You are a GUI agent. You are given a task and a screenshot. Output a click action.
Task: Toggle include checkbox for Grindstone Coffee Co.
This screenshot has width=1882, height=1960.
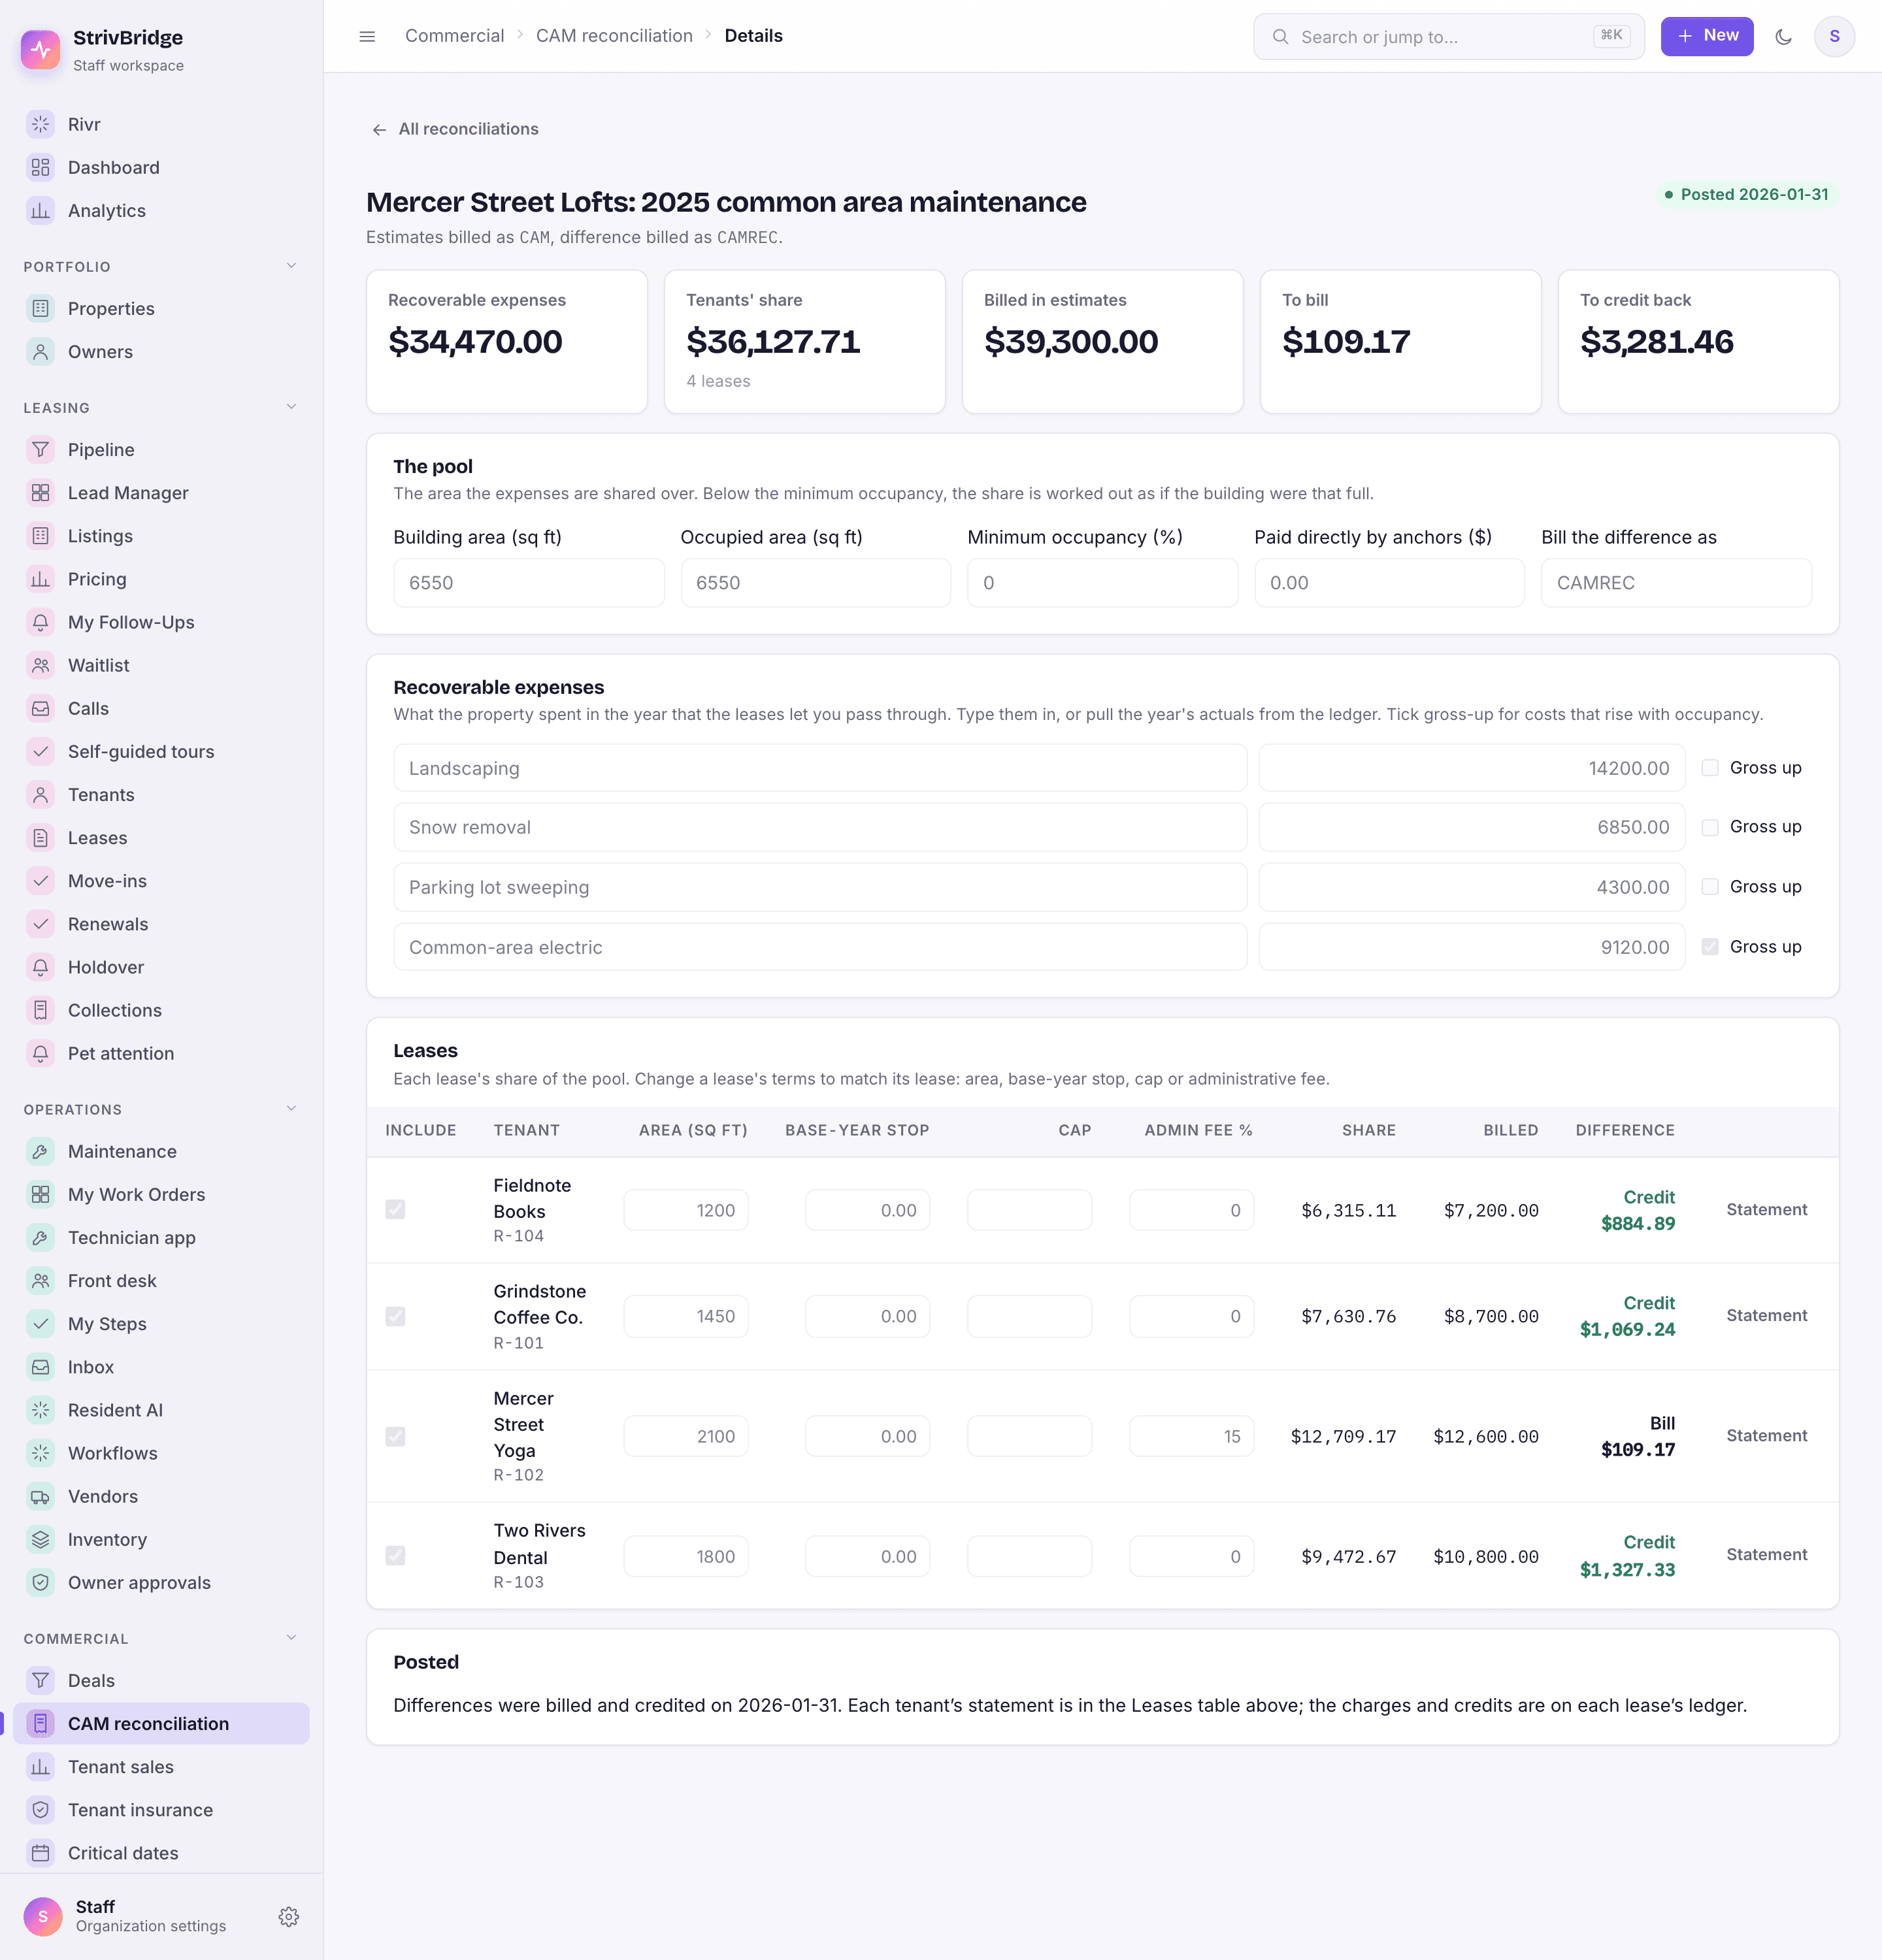click(x=395, y=1316)
